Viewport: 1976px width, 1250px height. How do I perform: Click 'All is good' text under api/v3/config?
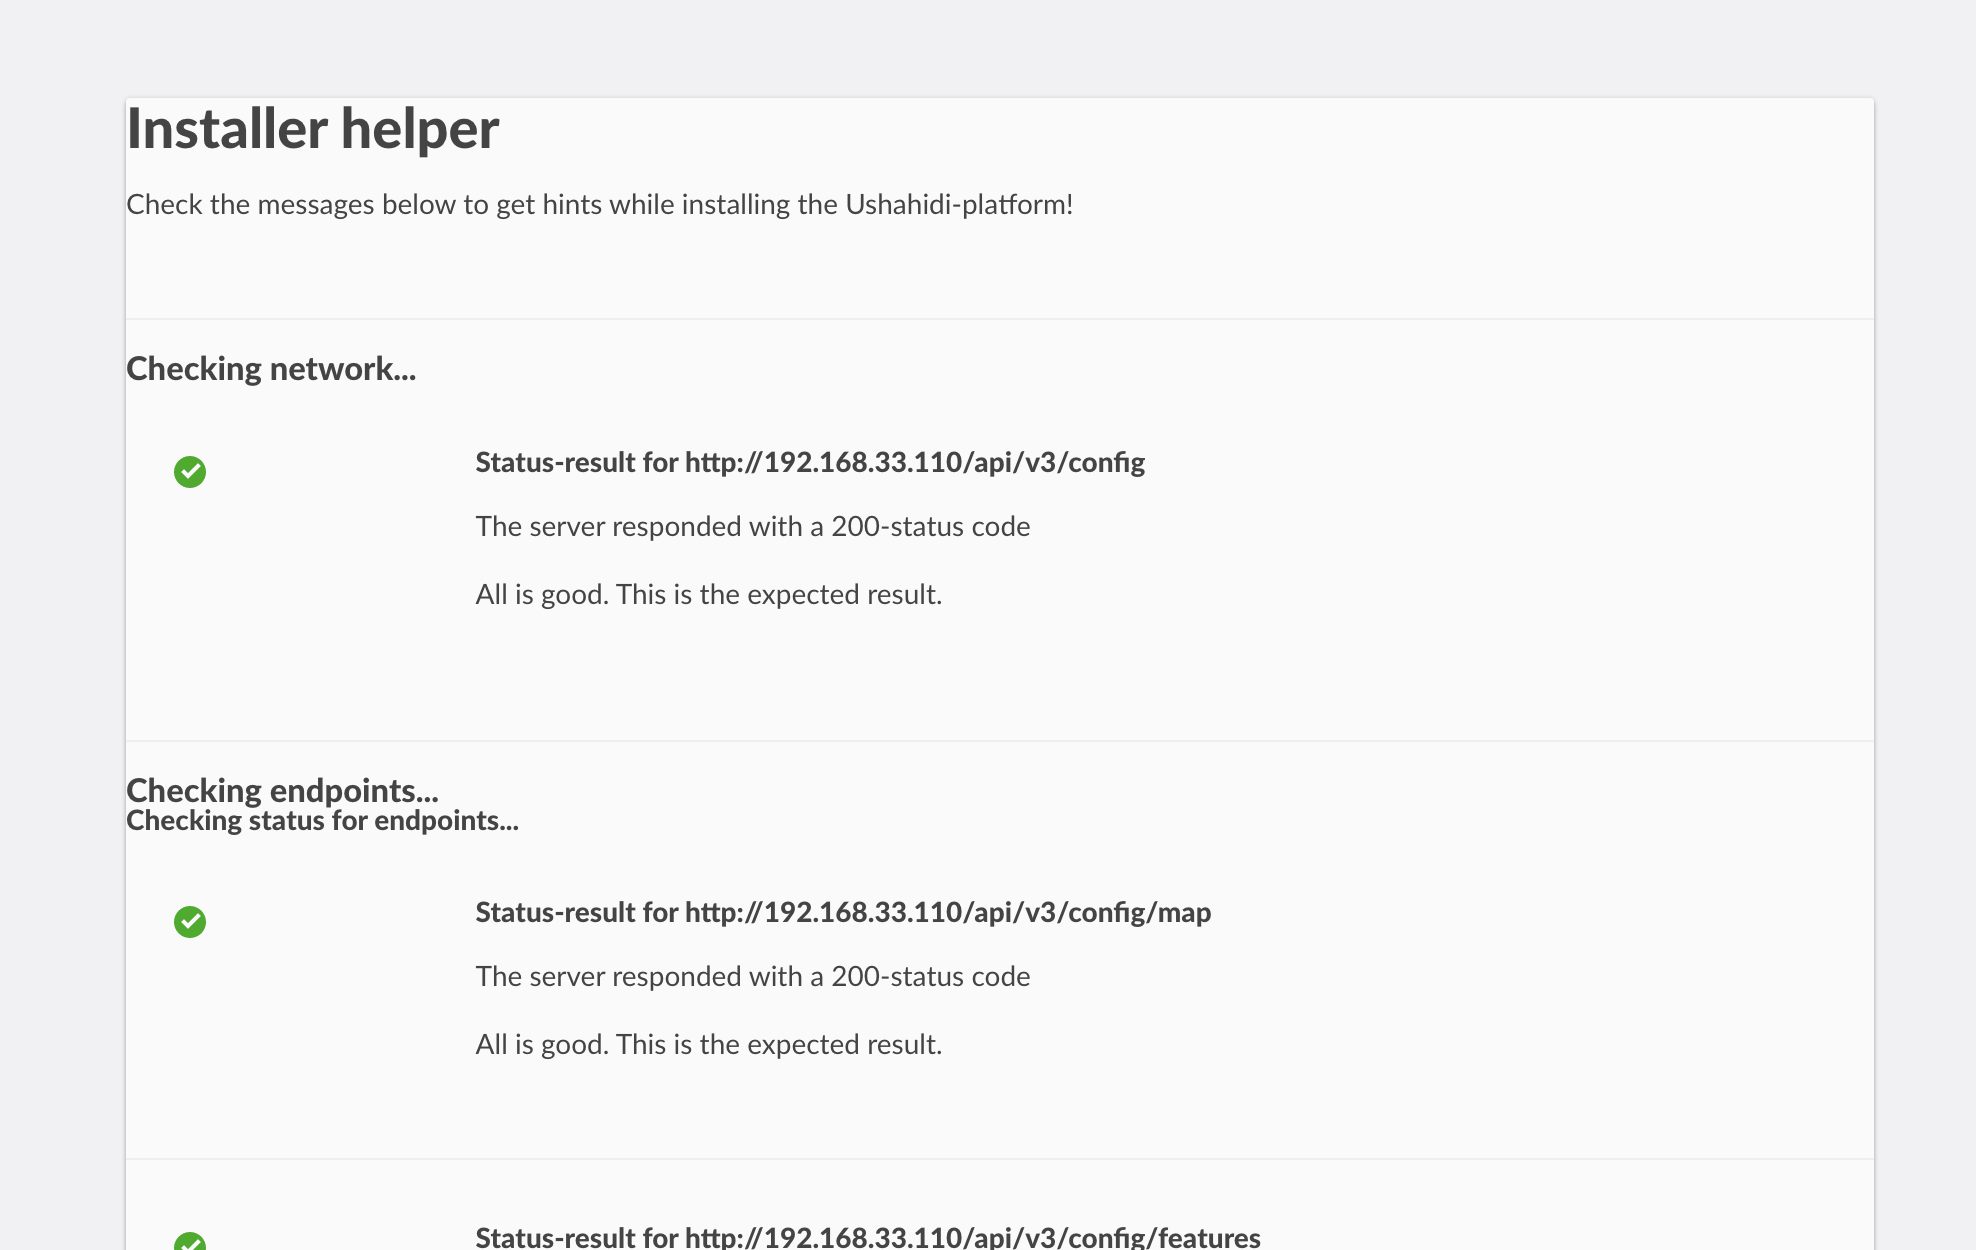tap(708, 595)
